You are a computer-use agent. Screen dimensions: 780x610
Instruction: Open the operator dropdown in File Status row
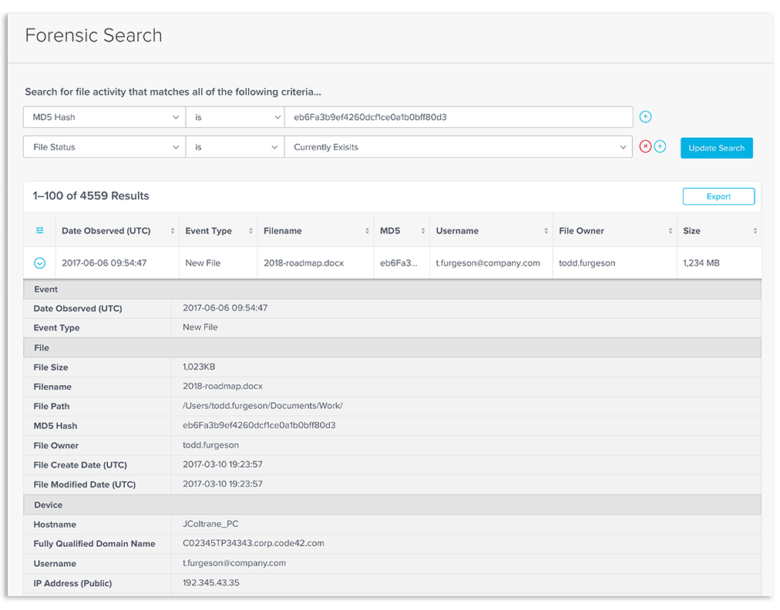235,147
